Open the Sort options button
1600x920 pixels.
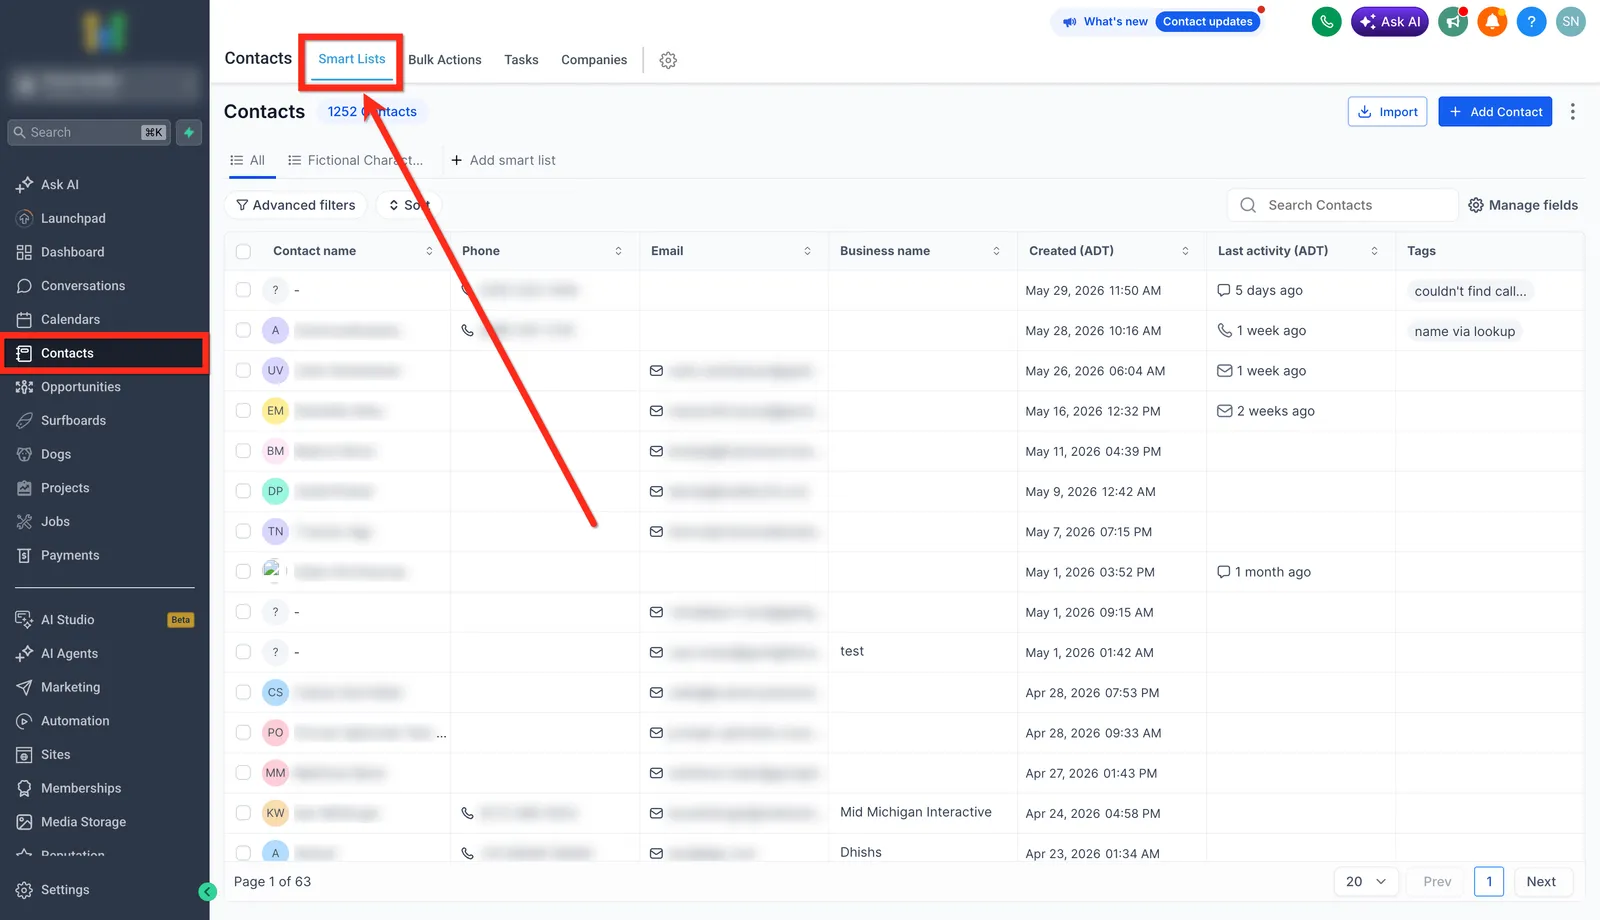[x=409, y=205]
